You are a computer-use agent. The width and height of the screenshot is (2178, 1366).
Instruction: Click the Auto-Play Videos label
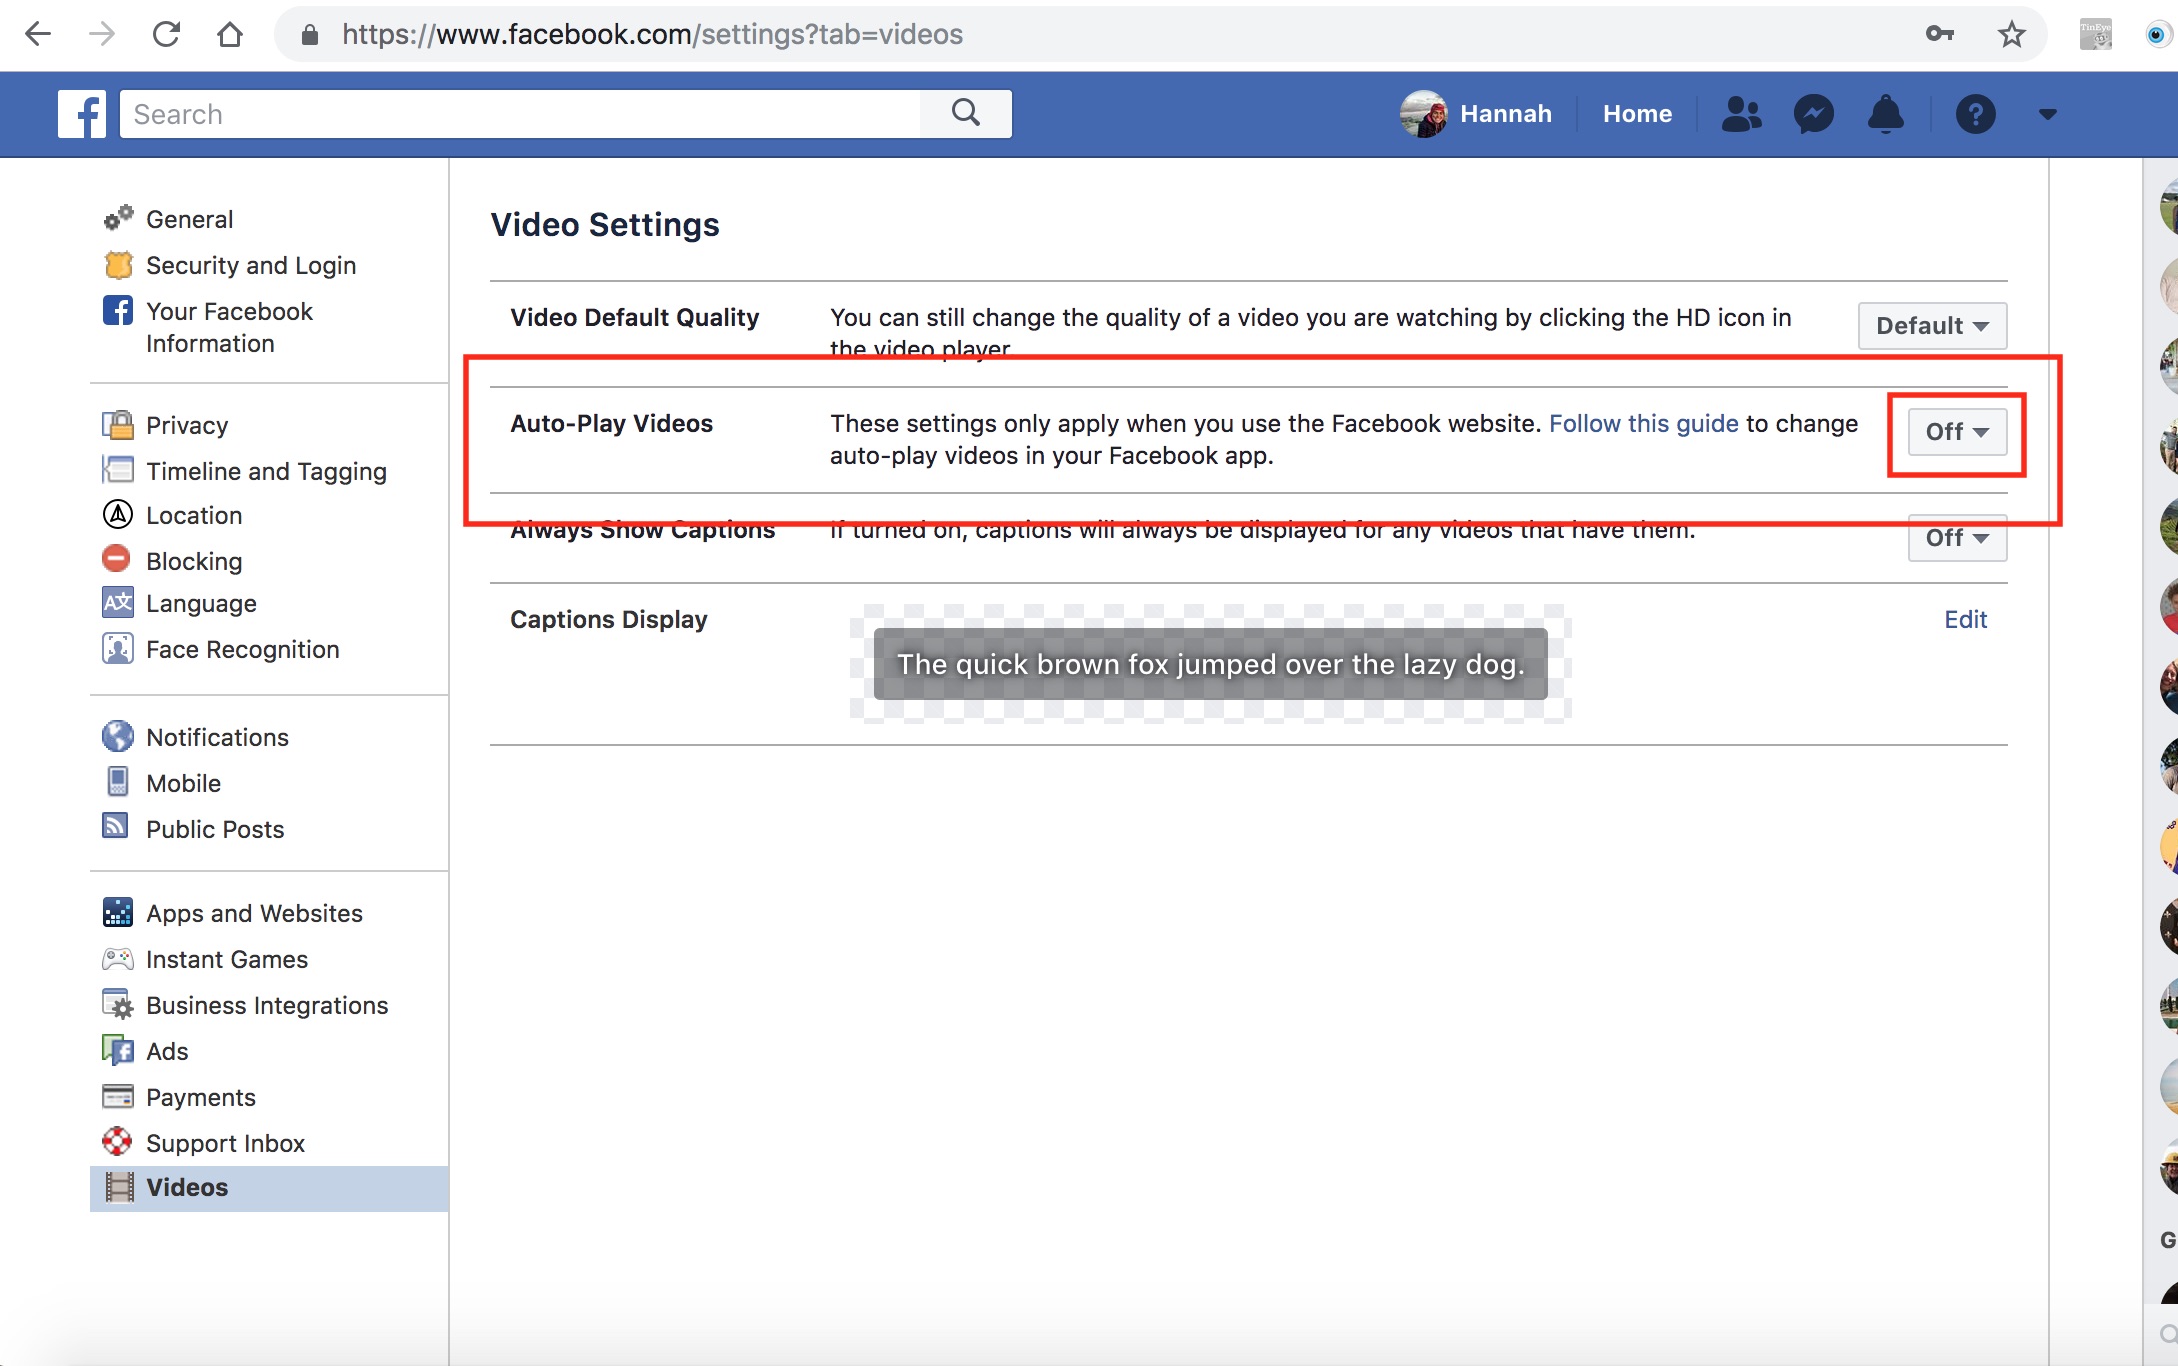pyautogui.click(x=611, y=424)
